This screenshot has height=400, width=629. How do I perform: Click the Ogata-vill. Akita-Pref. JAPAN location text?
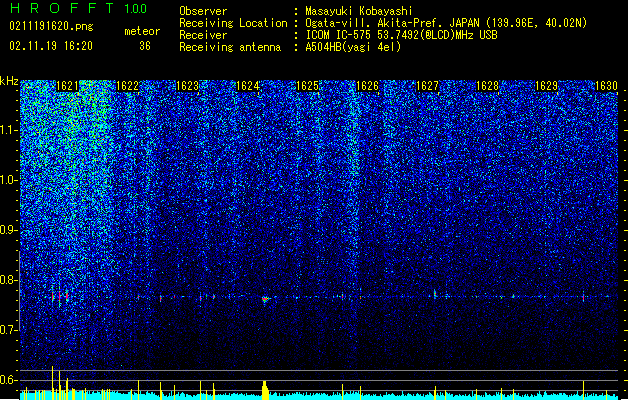point(446,23)
